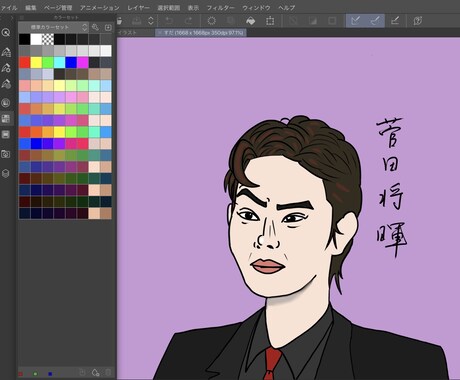Click the カラーセット panel title
The image size is (460, 380).
pyautogui.click(x=66, y=17)
